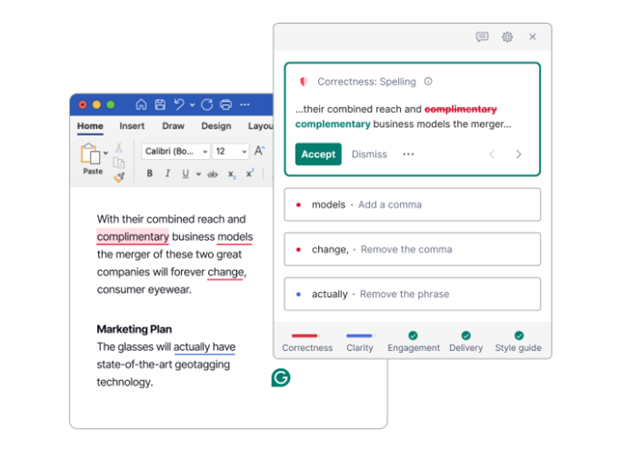Click the underlined phrase actually have
The image size is (630, 450).
coord(205,347)
